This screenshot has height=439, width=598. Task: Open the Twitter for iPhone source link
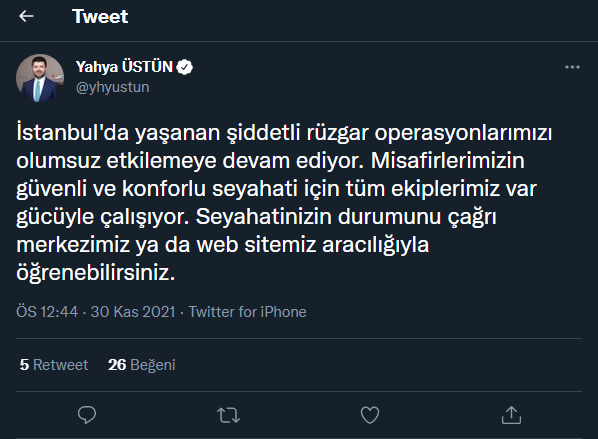(248, 312)
